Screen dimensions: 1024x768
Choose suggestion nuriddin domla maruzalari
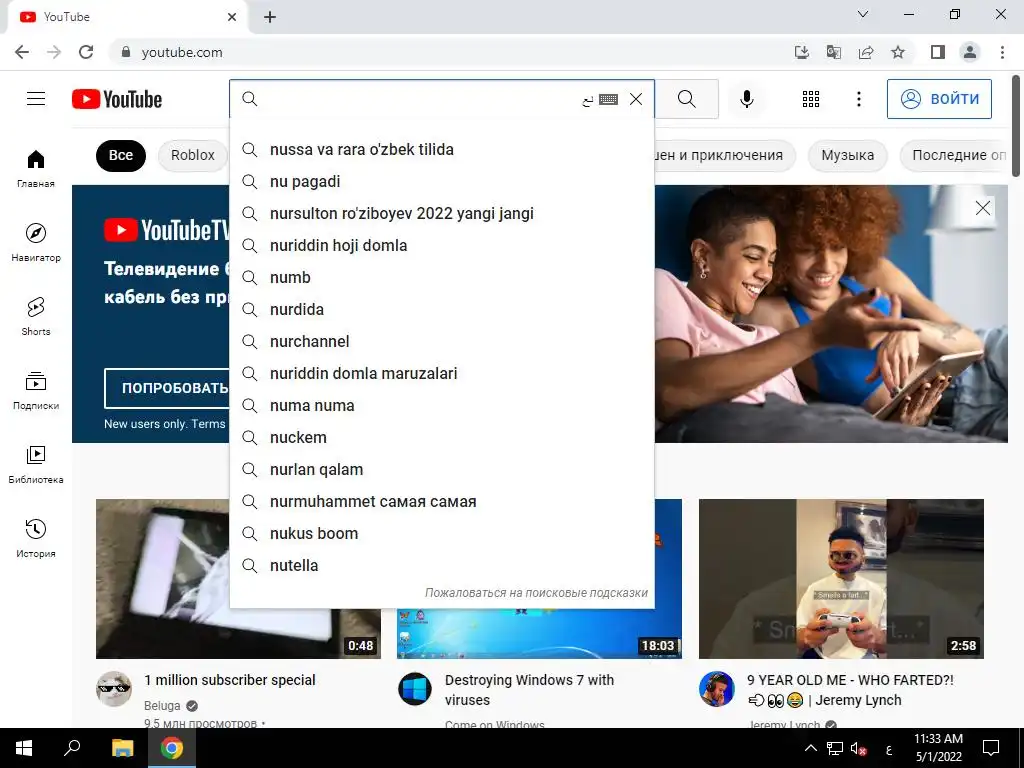[441, 374]
